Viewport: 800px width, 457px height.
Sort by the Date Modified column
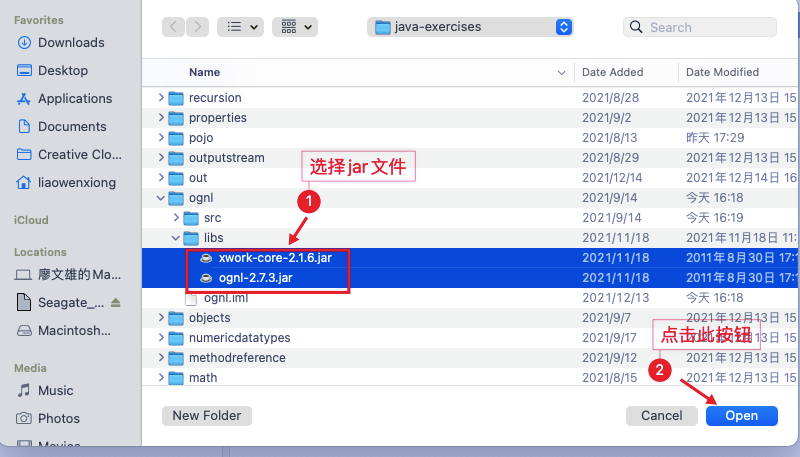(x=722, y=72)
